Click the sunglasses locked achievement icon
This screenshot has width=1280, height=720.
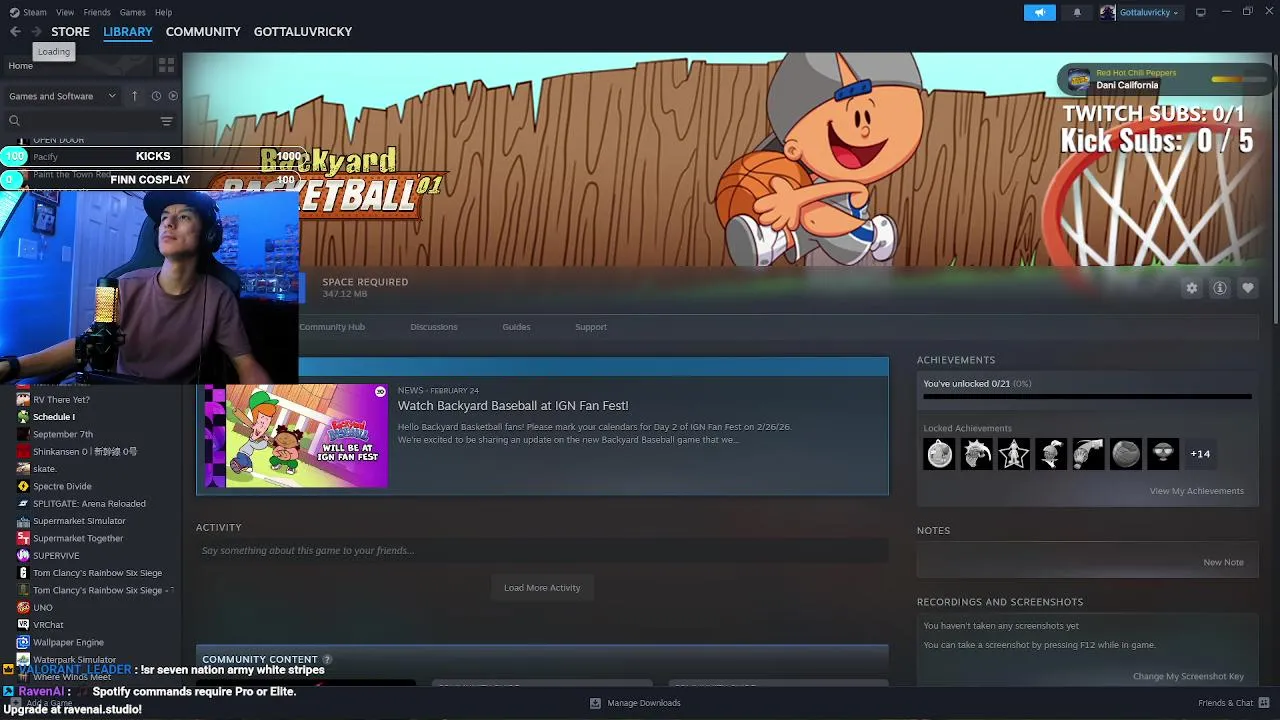pyautogui.click(x=1162, y=454)
